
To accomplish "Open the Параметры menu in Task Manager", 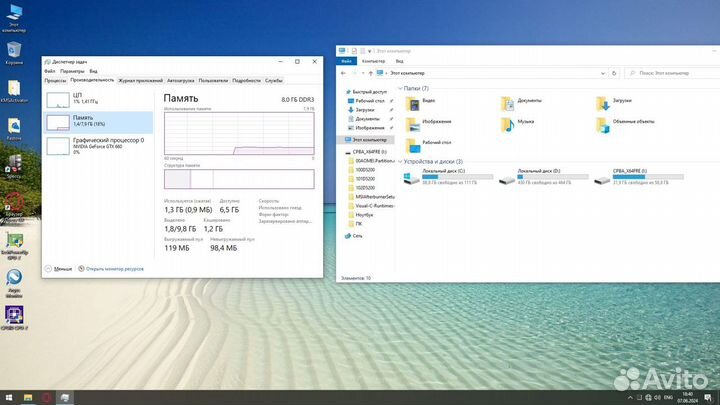I will click(x=72, y=71).
